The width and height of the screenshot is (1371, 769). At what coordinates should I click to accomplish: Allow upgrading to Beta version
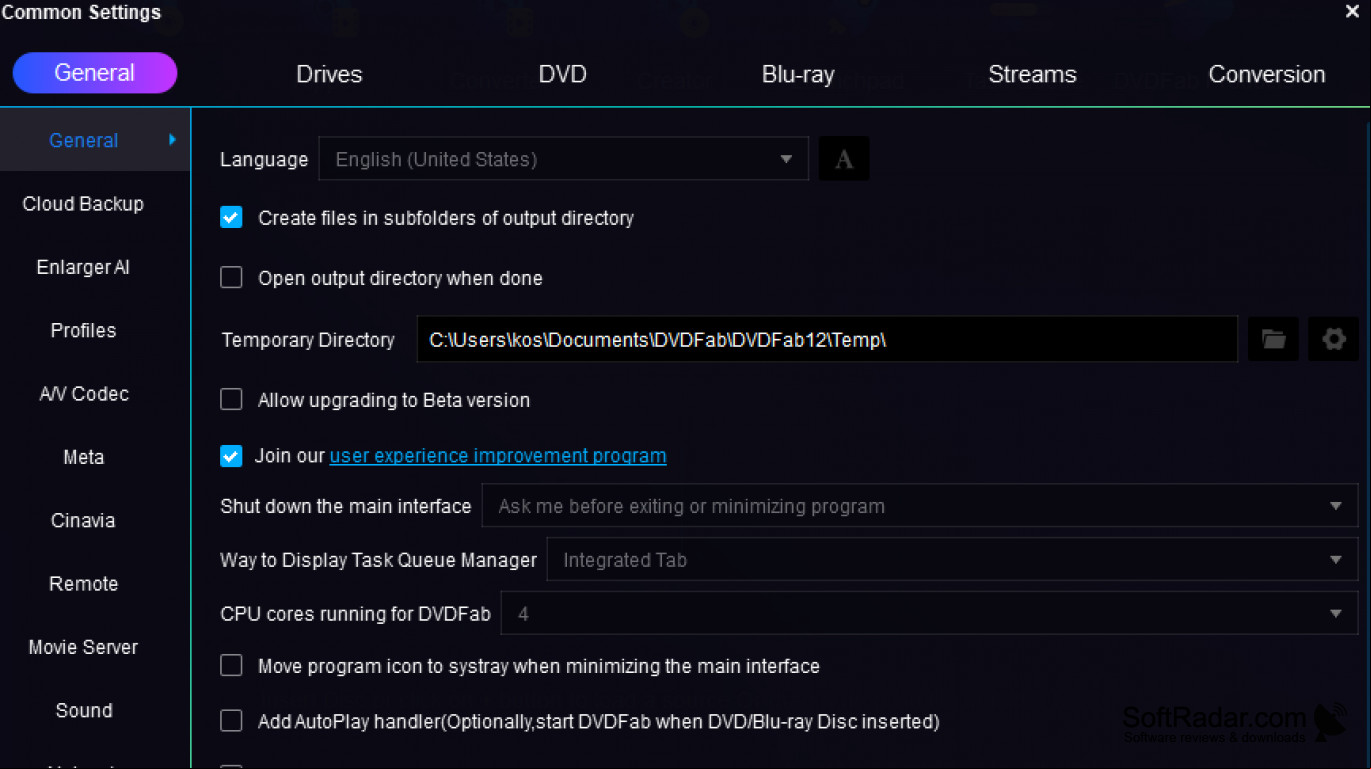(231, 399)
